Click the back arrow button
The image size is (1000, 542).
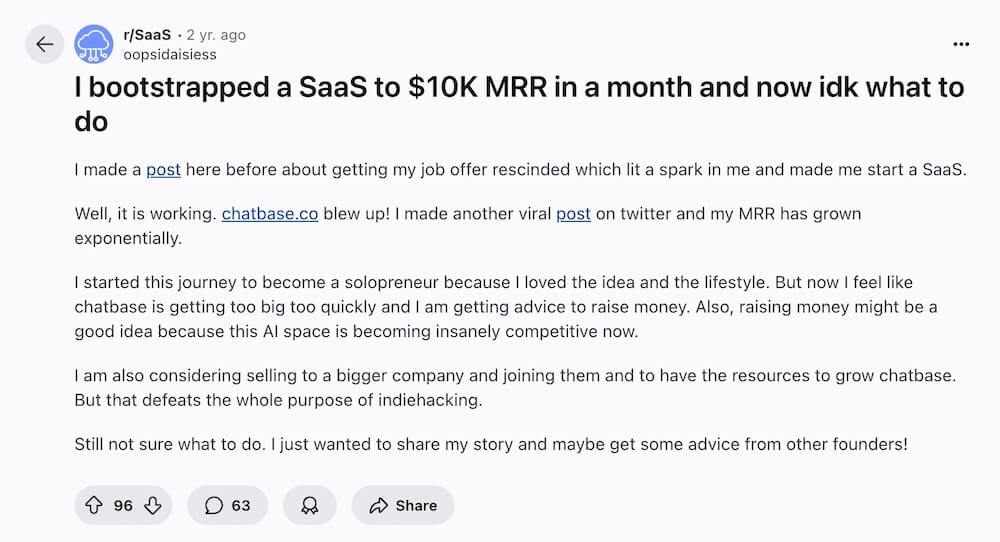tap(44, 44)
